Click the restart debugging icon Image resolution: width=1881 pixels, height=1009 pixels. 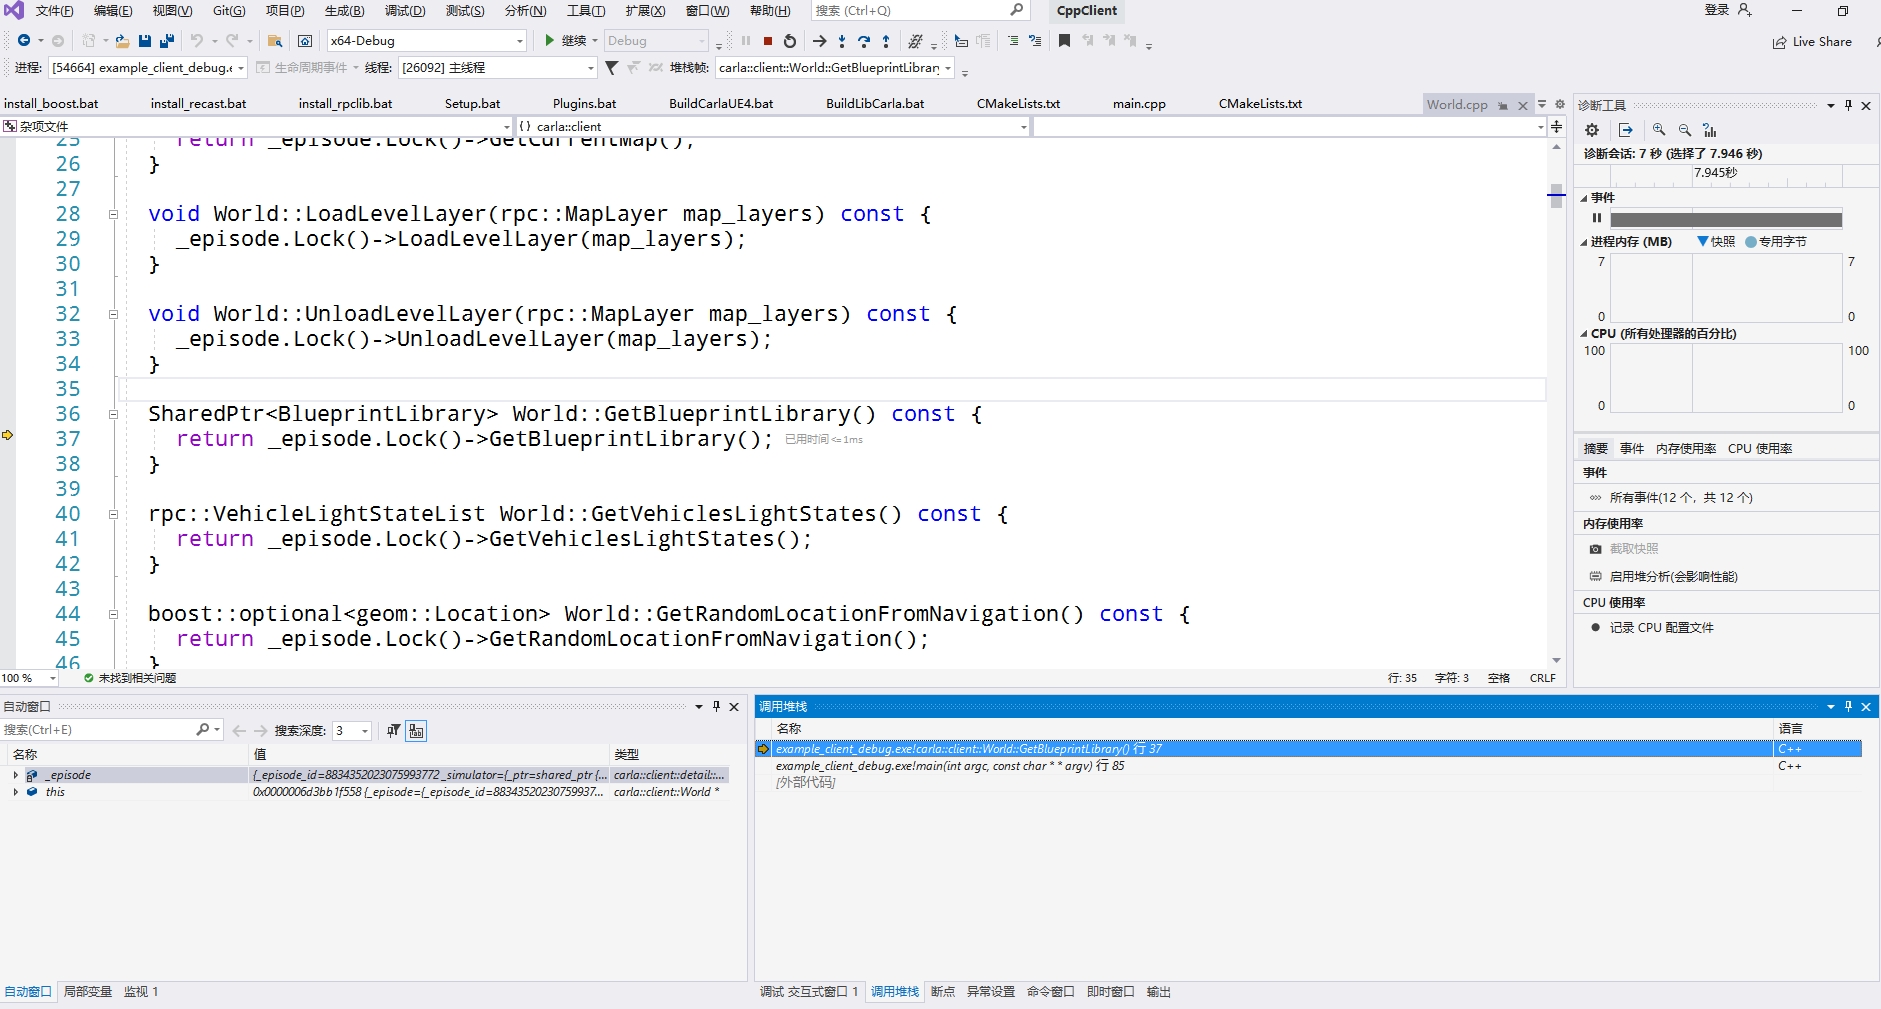point(790,41)
